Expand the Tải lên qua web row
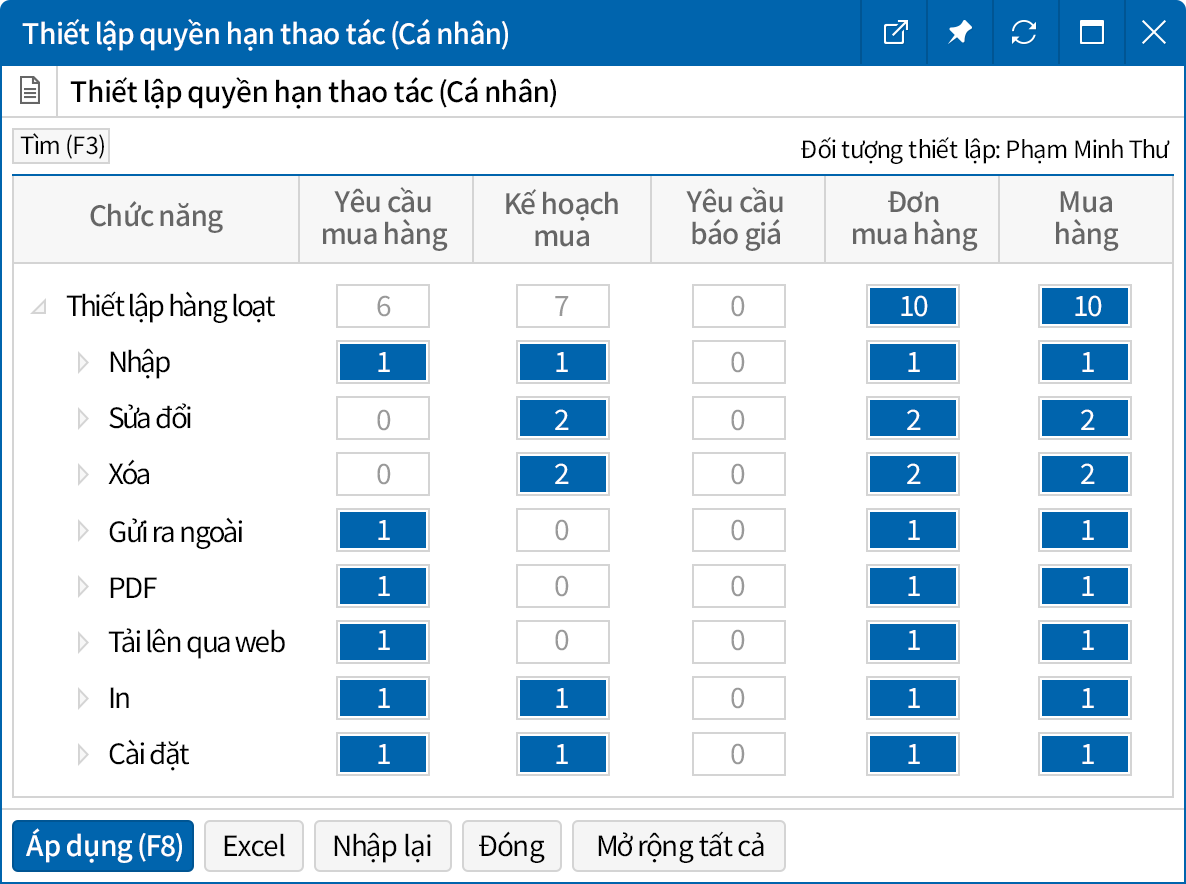Screen dimensions: 1186x884 point(84,643)
